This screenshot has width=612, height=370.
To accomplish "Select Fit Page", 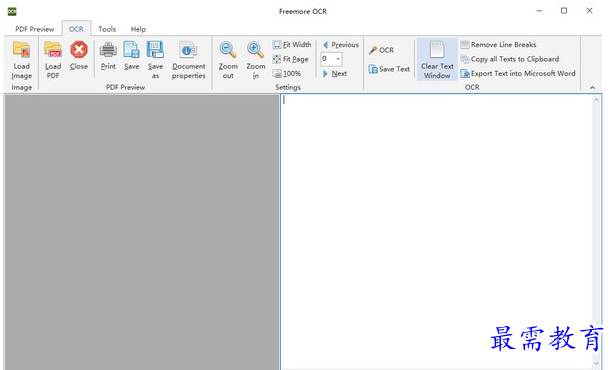I will point(291,59).
